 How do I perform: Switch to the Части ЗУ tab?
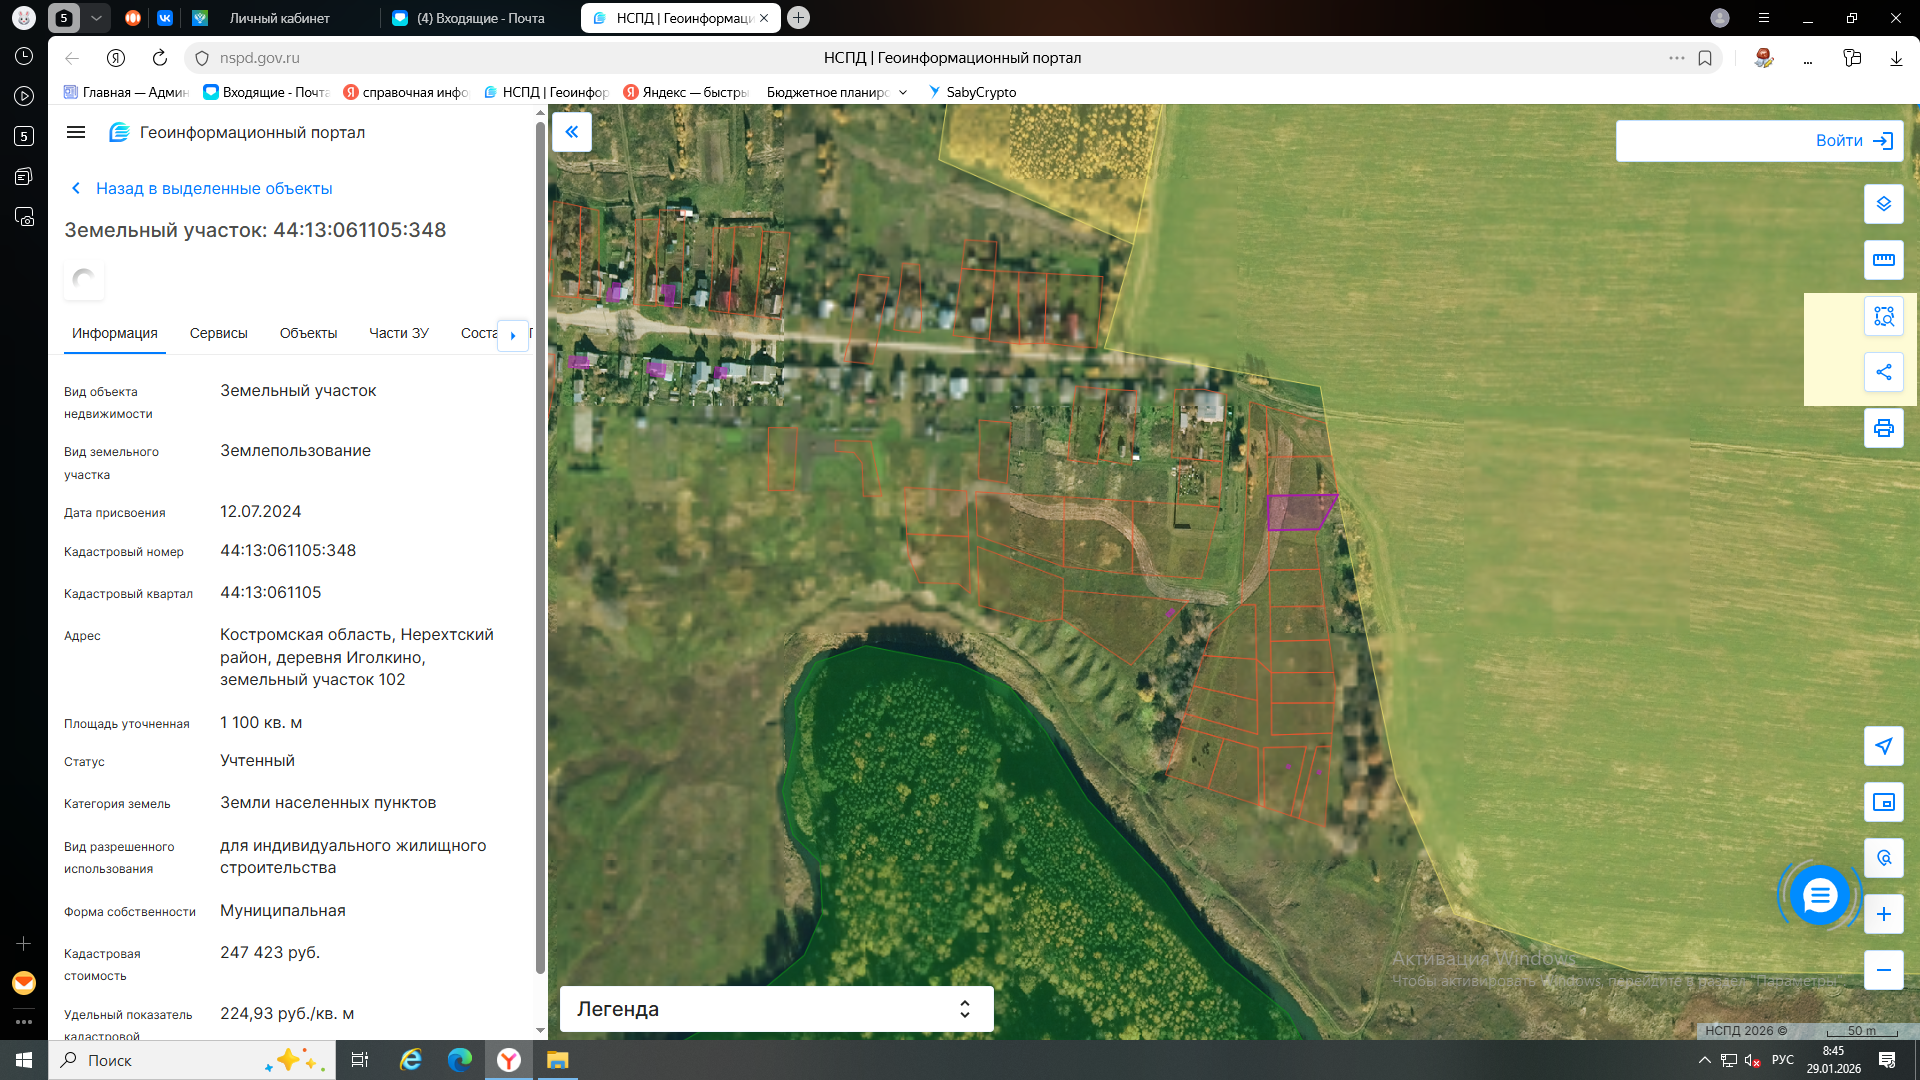398,333
